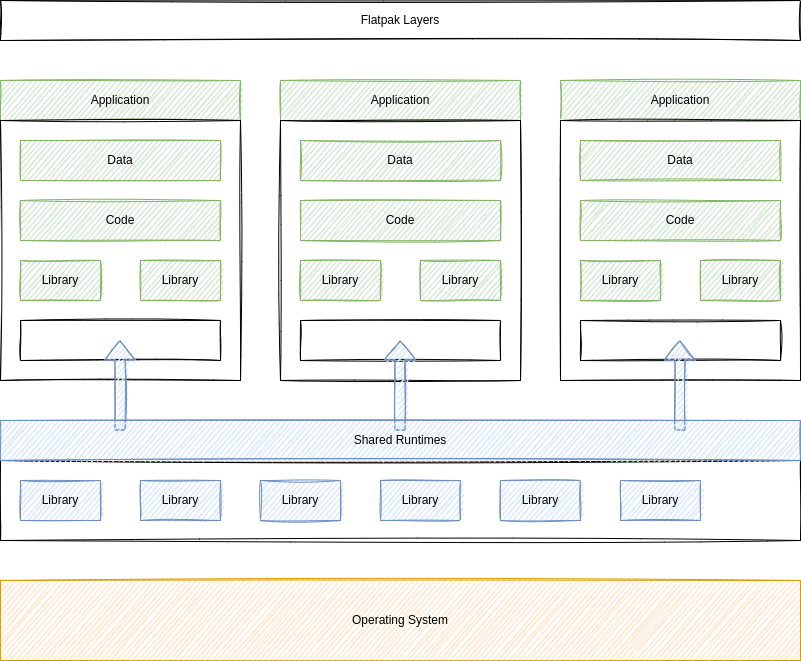The image size is (801, 661).
Task: Click first green Library in middle application
Action: pos(340,280)
